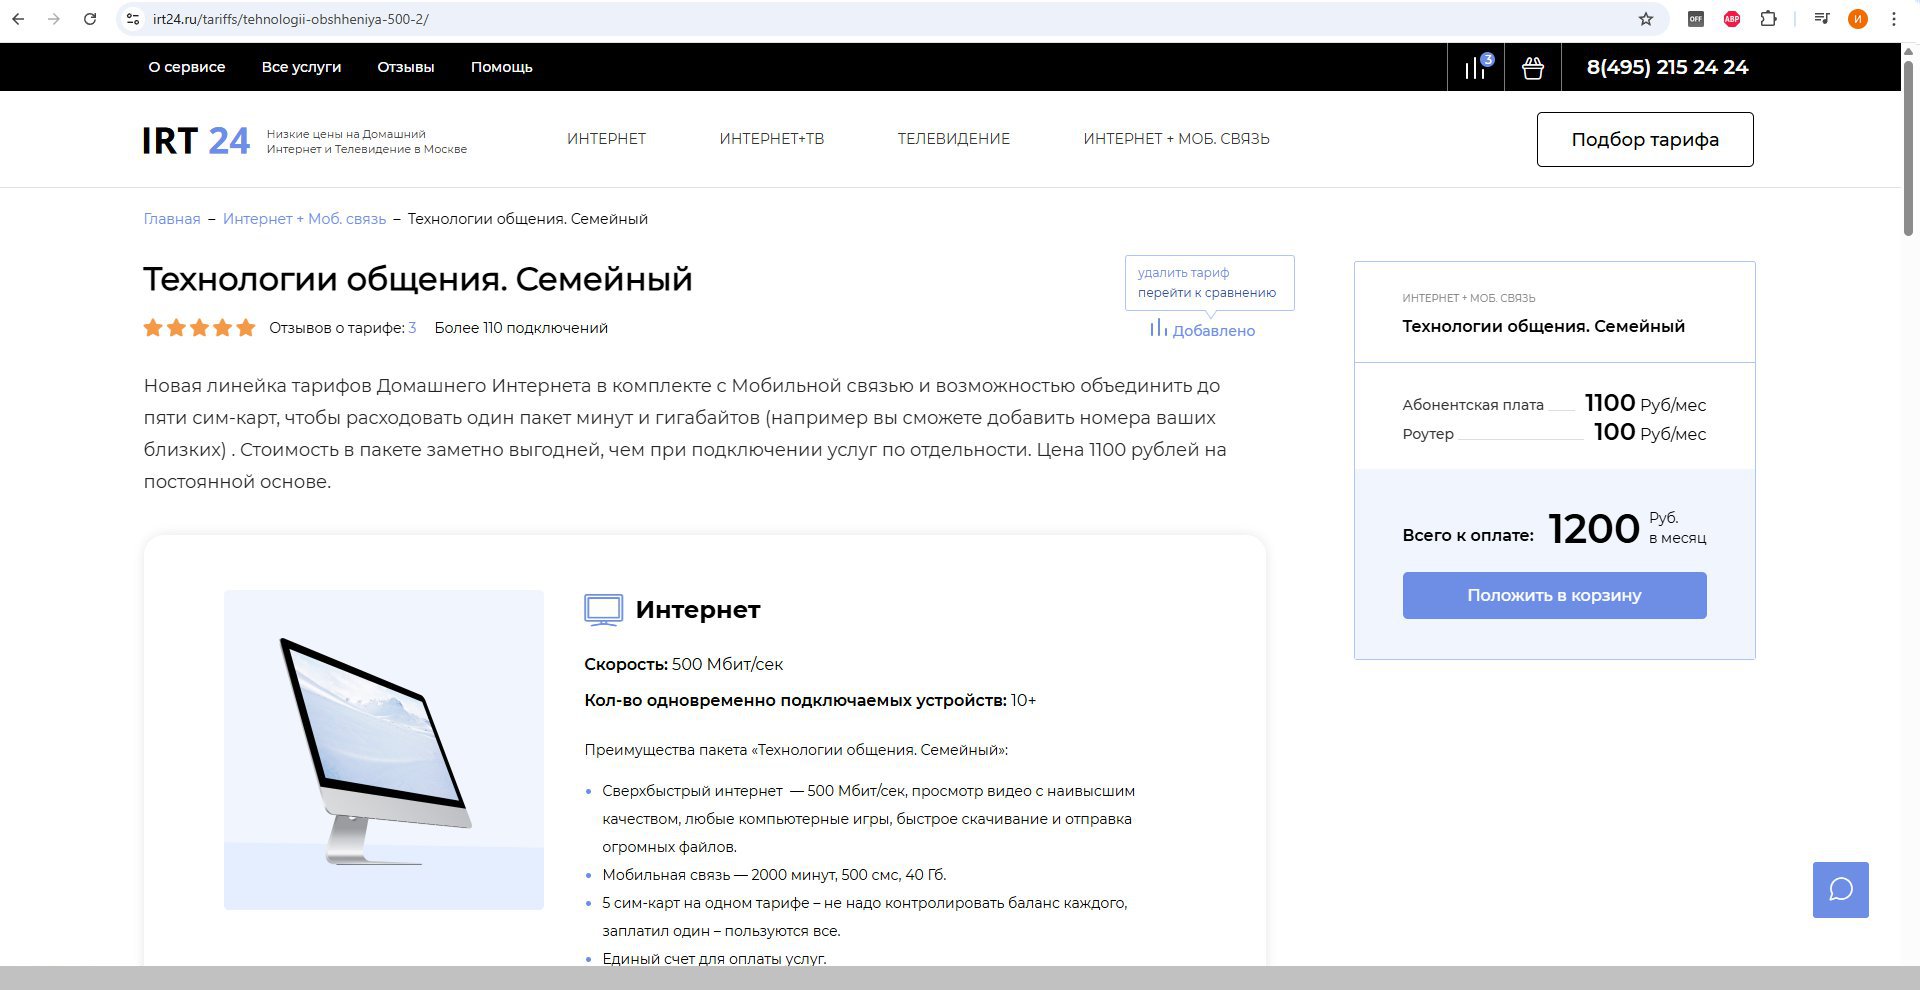Click the Более 110 подключений text
The image size is (1920, 990).
[521, 328]
